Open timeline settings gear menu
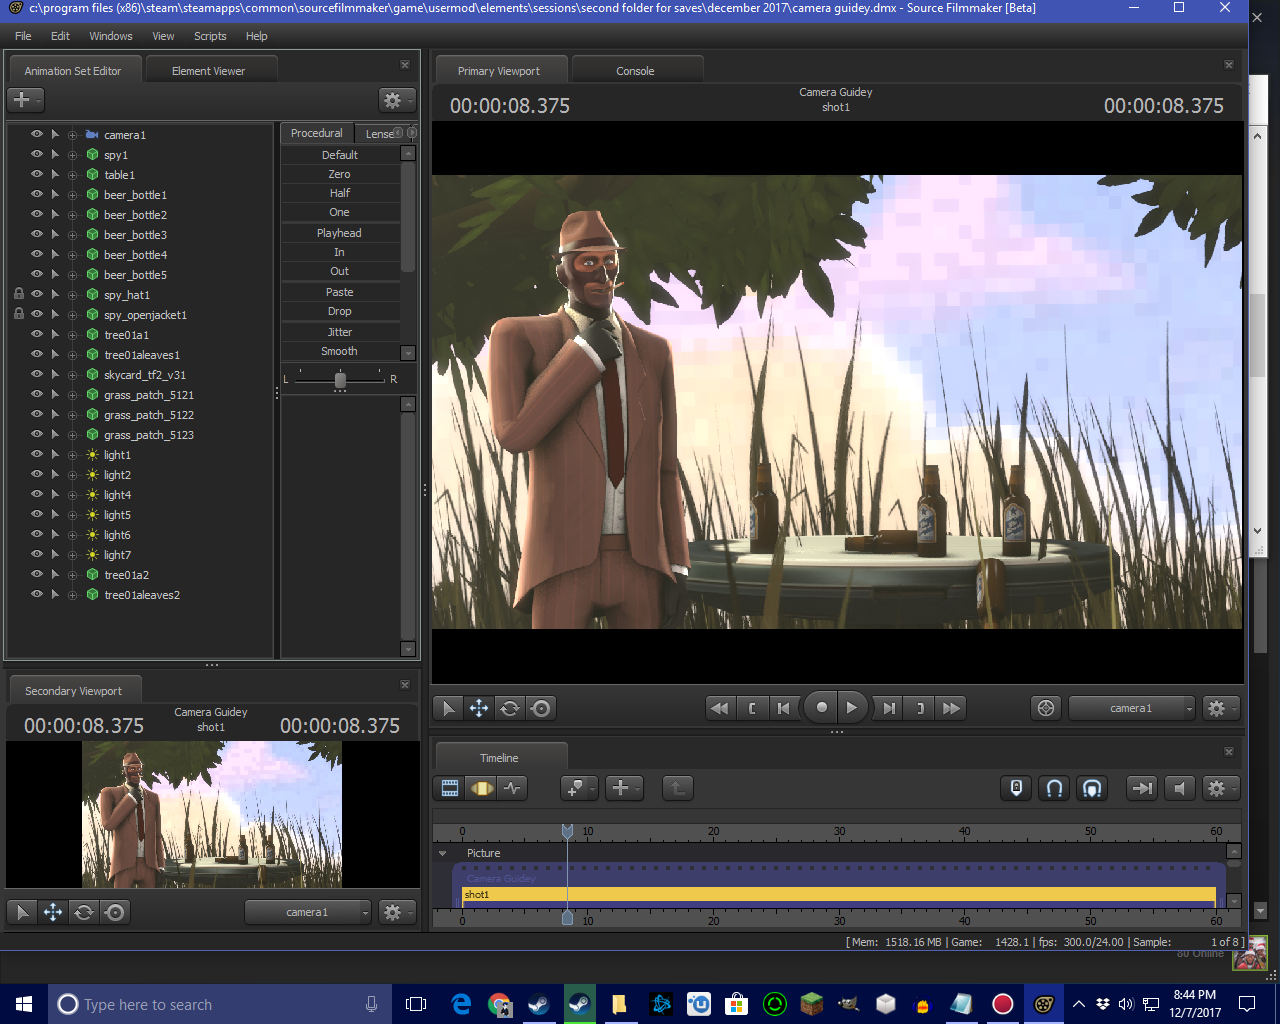The height and width of the screenshot is (1024, 1280). [x=1217, y=788]
